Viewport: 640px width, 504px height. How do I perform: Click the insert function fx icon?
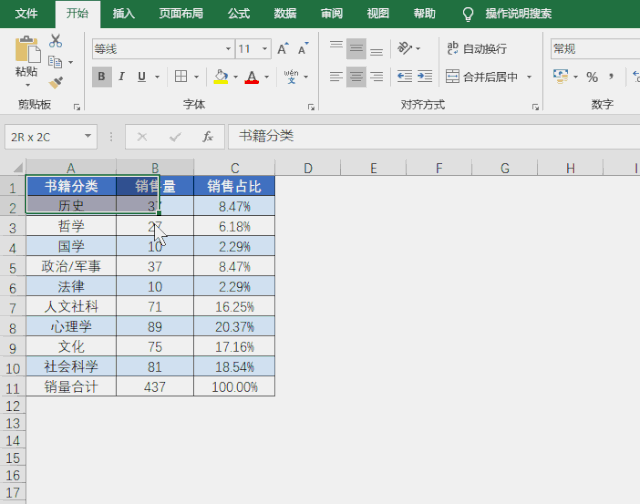click(x=208, y=136)
